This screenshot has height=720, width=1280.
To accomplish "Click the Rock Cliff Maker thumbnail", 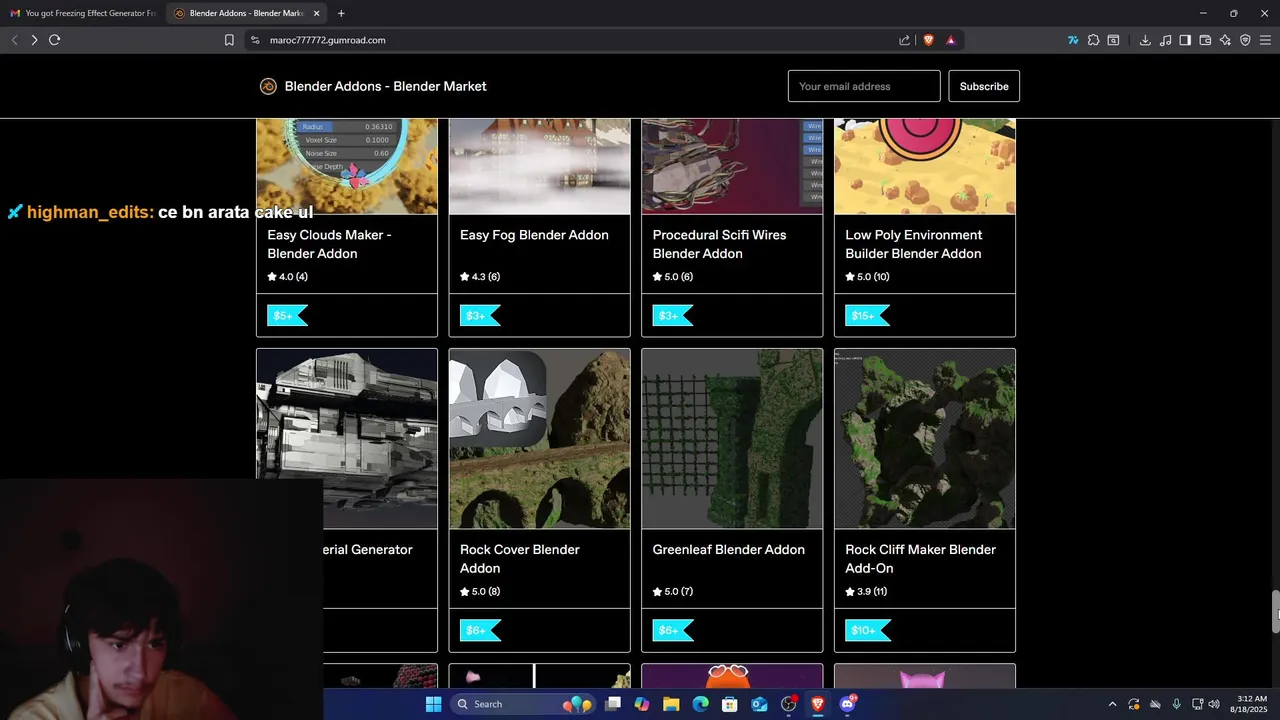I will (925, 439).
